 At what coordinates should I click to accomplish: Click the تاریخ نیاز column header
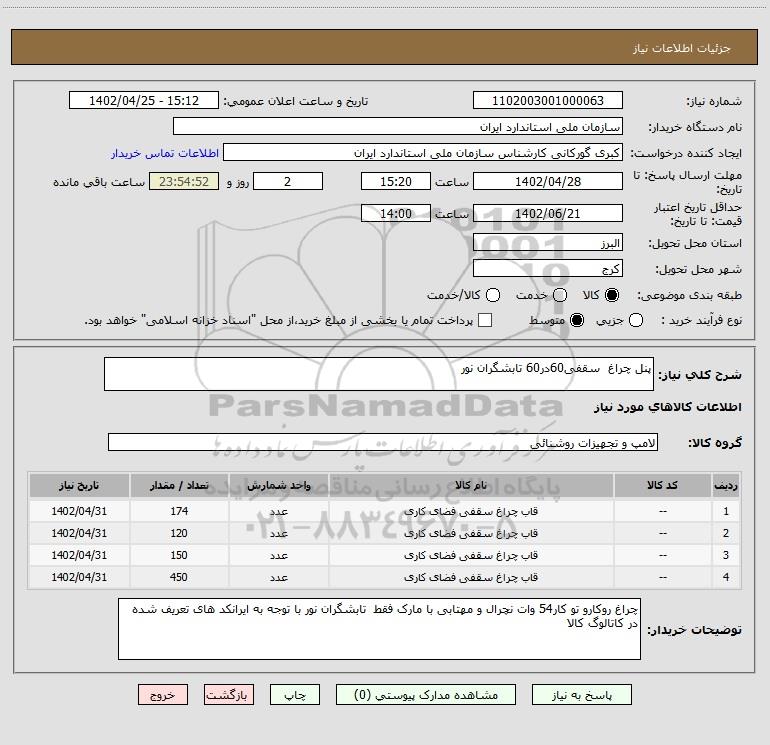pyautogui.click(x=79, y=486)
